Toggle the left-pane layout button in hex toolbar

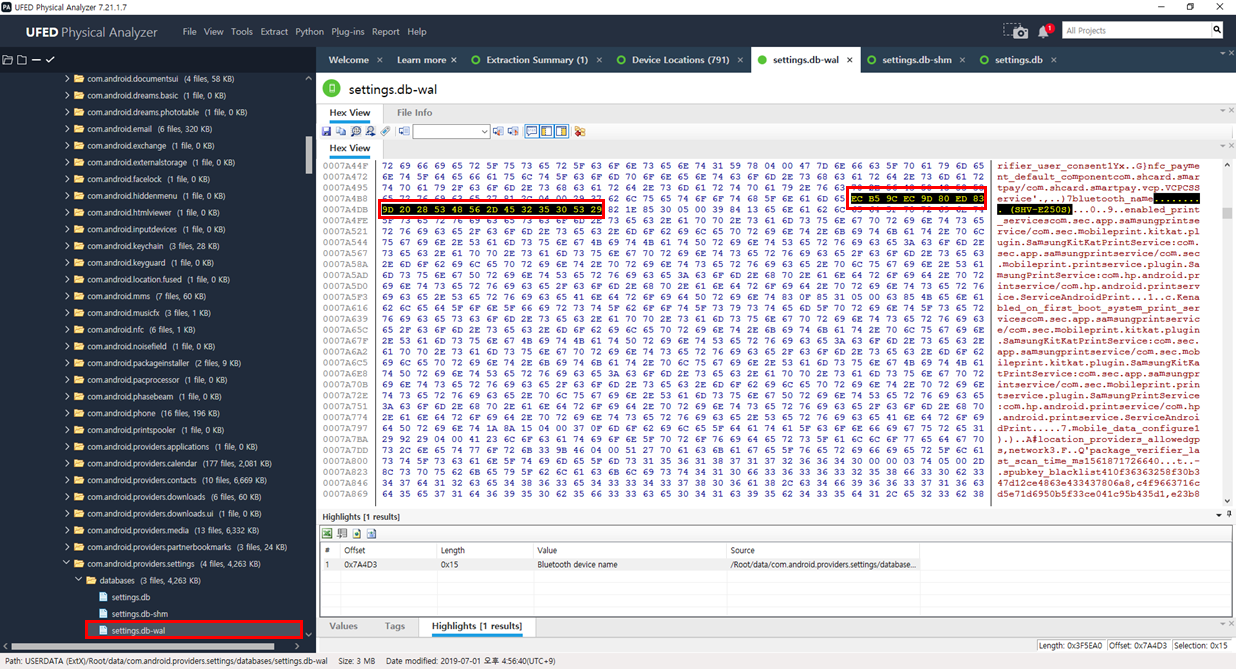(x=547, y=131)
